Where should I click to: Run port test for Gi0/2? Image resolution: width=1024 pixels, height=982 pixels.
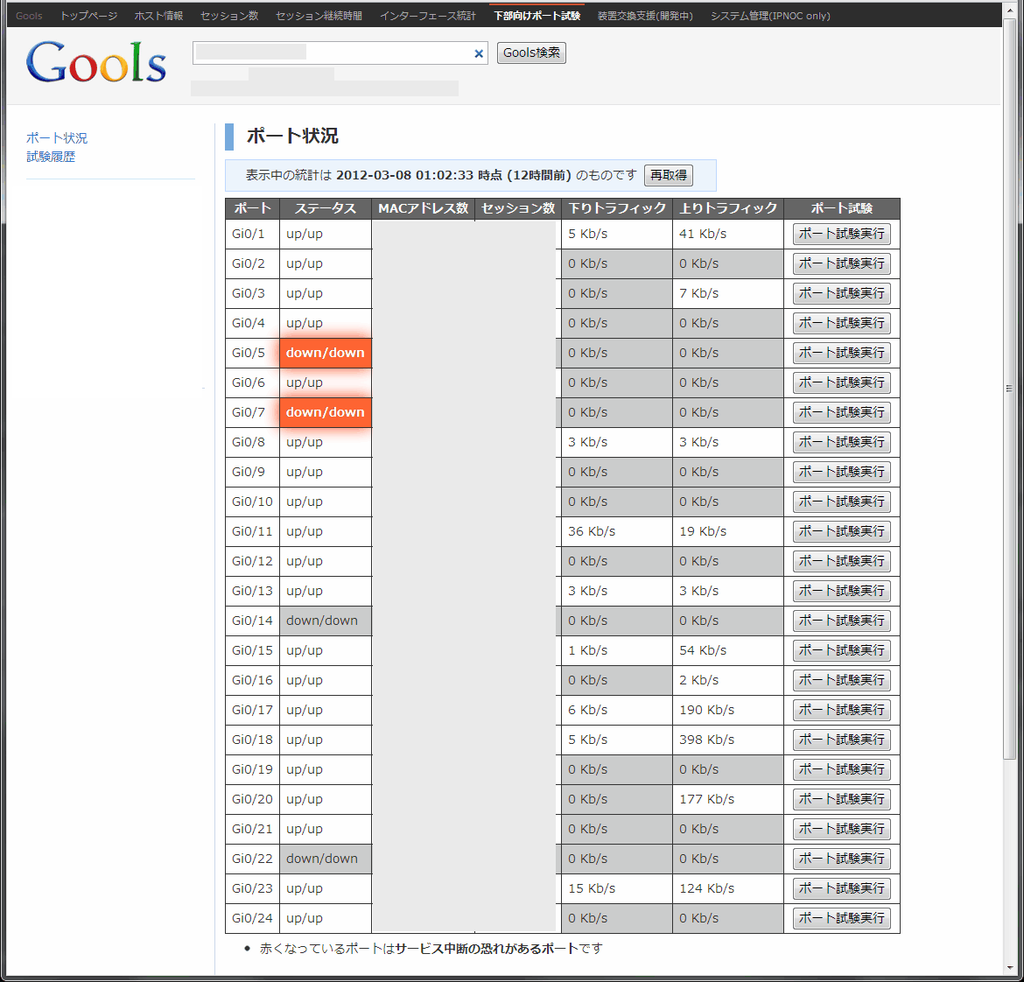click(842, 264)
